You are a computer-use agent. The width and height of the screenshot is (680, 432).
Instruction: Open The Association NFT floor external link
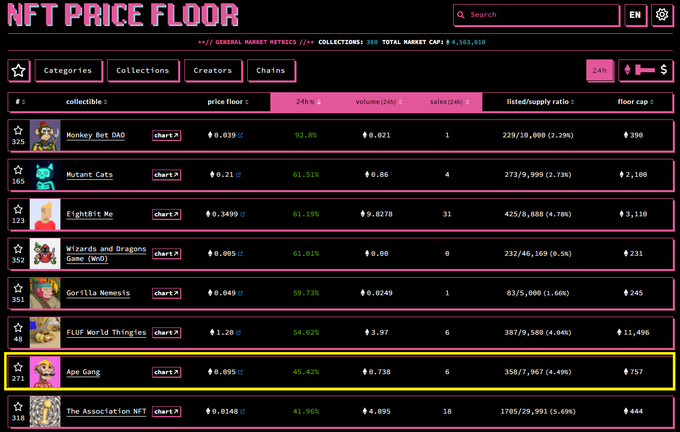(243, 412)
